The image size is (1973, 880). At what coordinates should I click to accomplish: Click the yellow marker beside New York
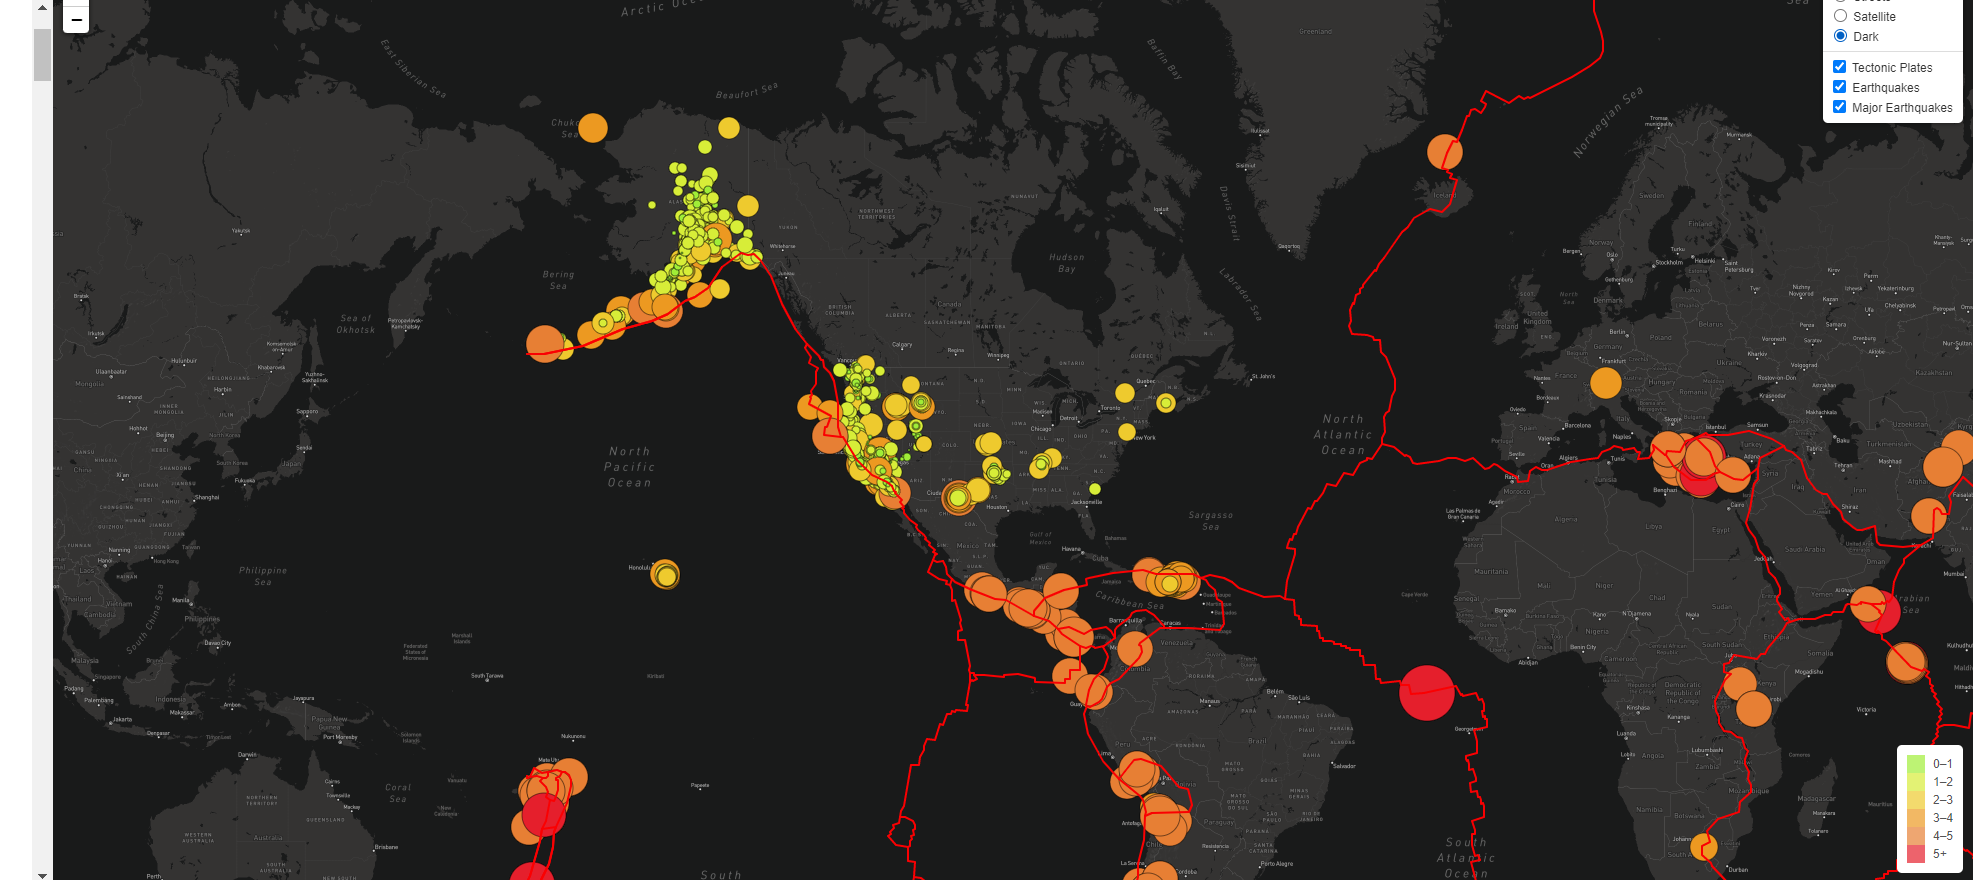coord(1127,432)
